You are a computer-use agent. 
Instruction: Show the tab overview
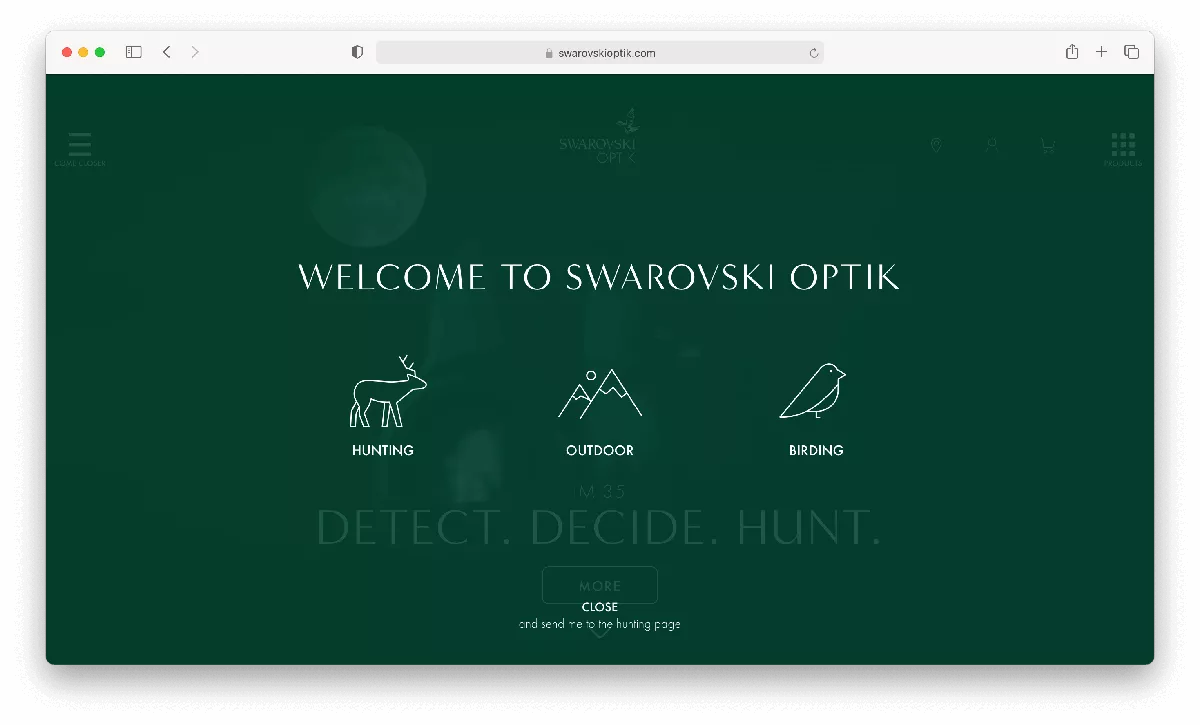click(x=1131, y=52)
